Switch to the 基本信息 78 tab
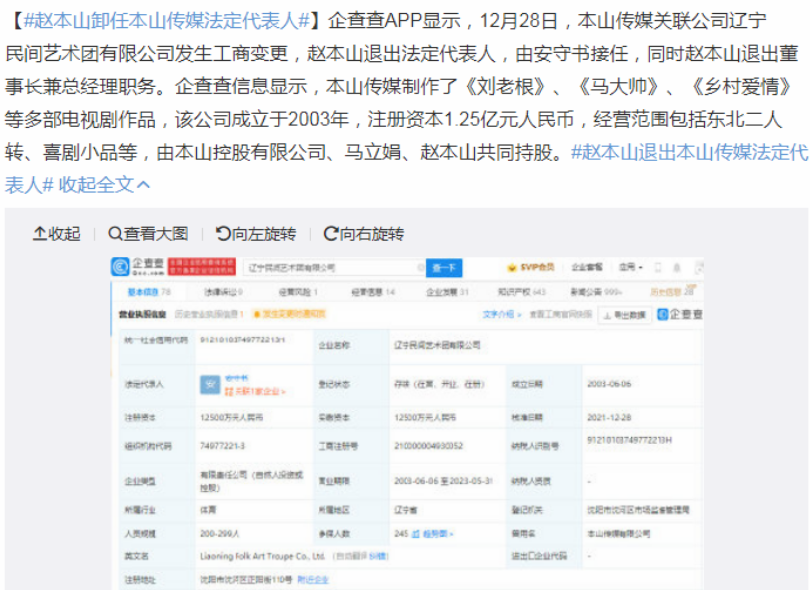 coord(149,292)
